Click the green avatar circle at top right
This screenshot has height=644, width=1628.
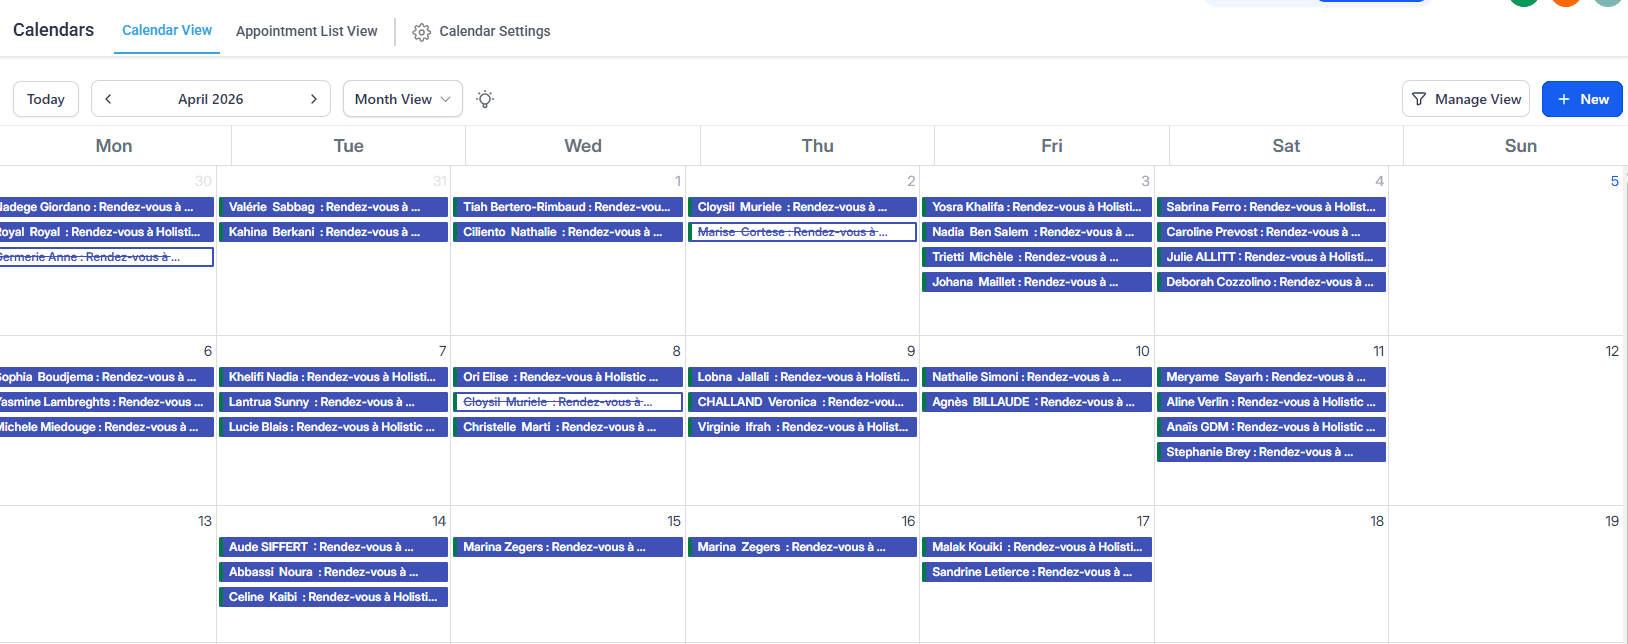pyautogui.click(x=1523, y=4)
